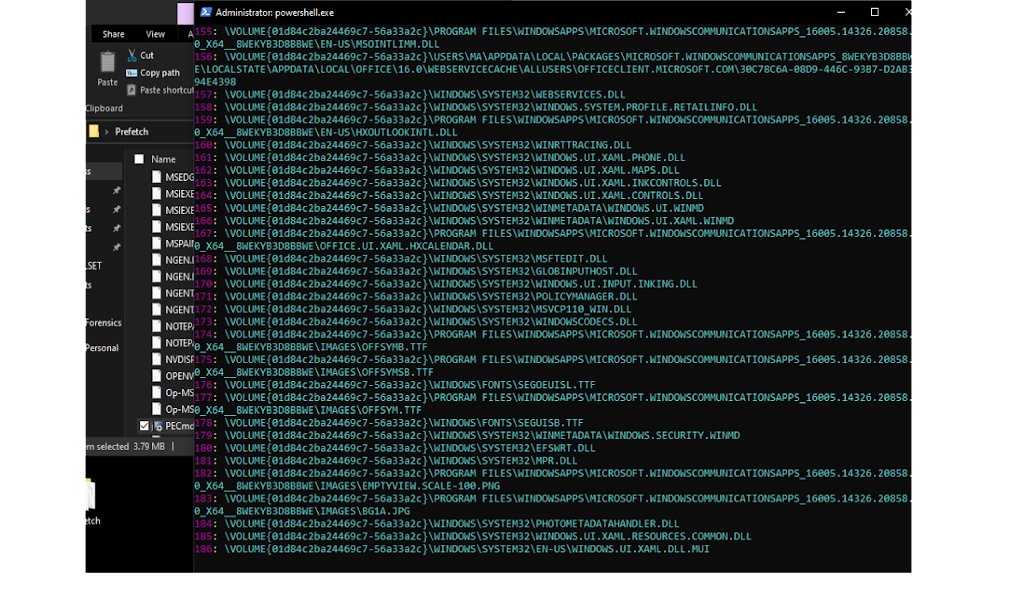Click the Prefetch breadcrumb in the address bar

(x=132, y=131)
